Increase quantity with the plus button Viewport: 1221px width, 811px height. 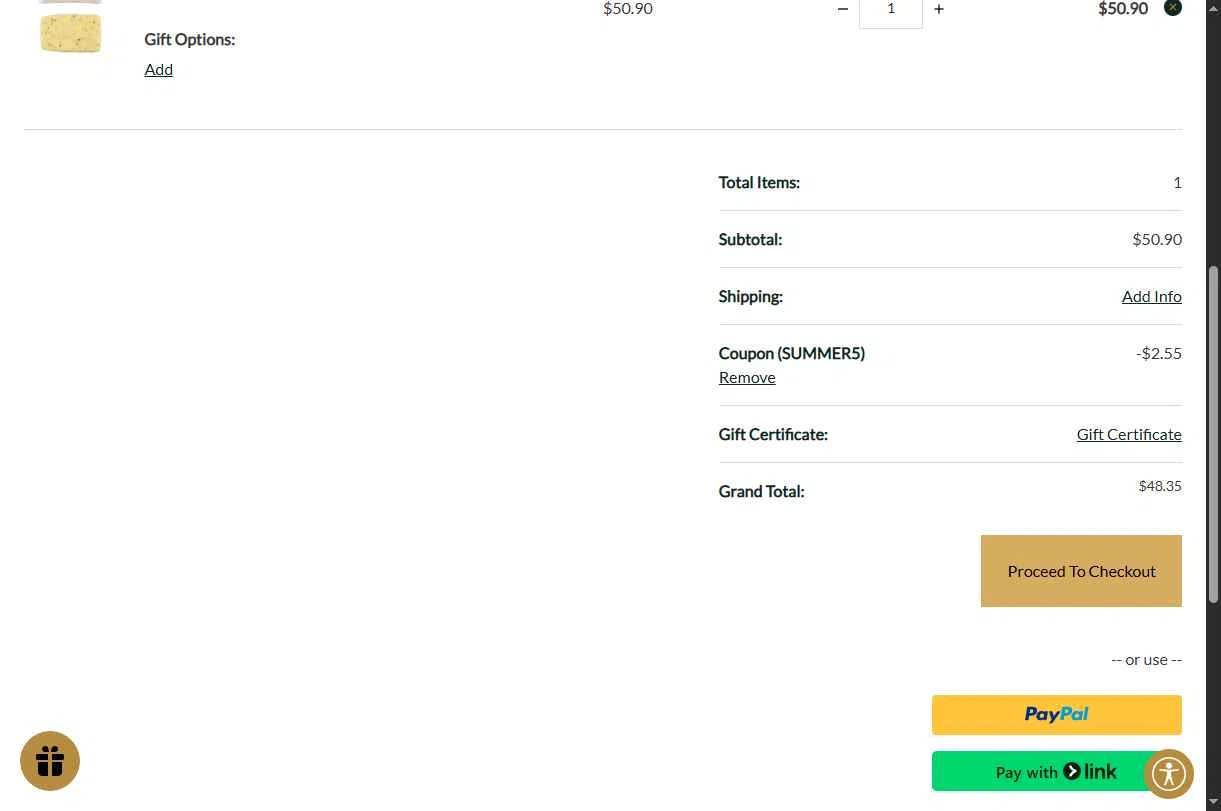(938, 9)
